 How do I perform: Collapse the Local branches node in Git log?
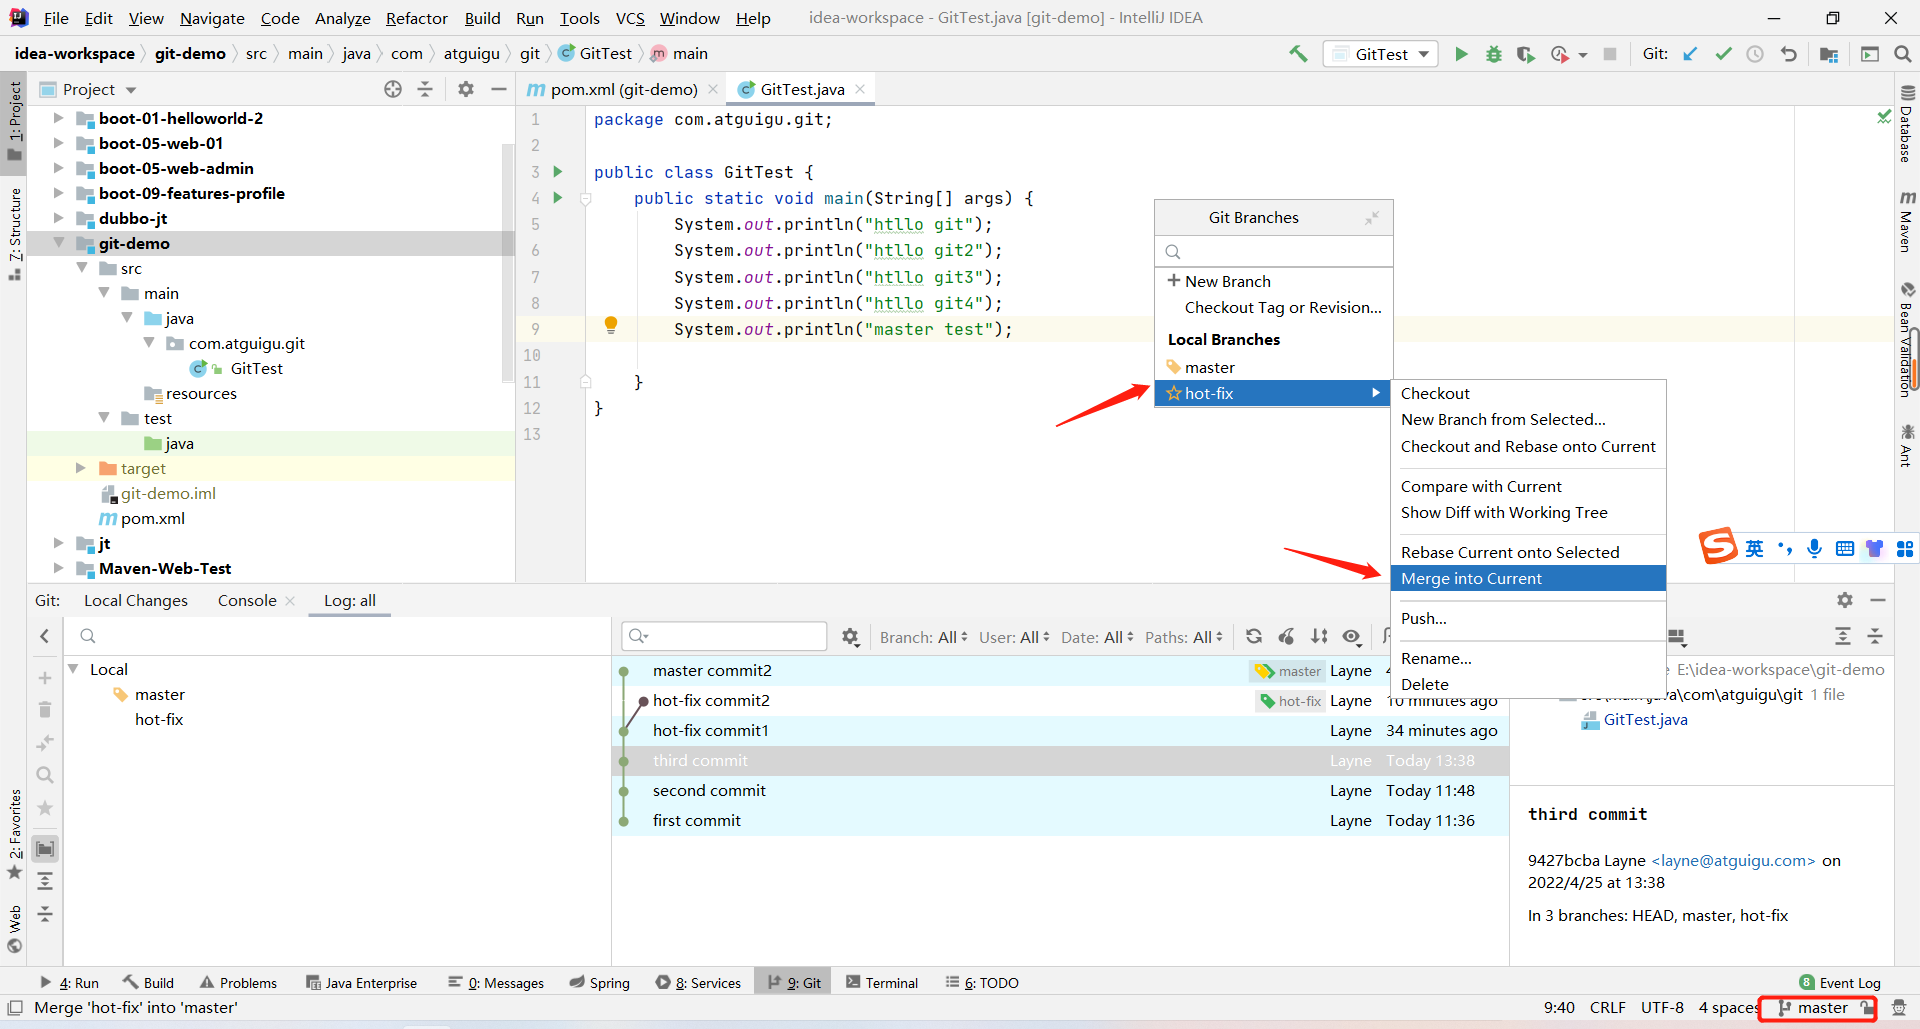pos(73,669)
